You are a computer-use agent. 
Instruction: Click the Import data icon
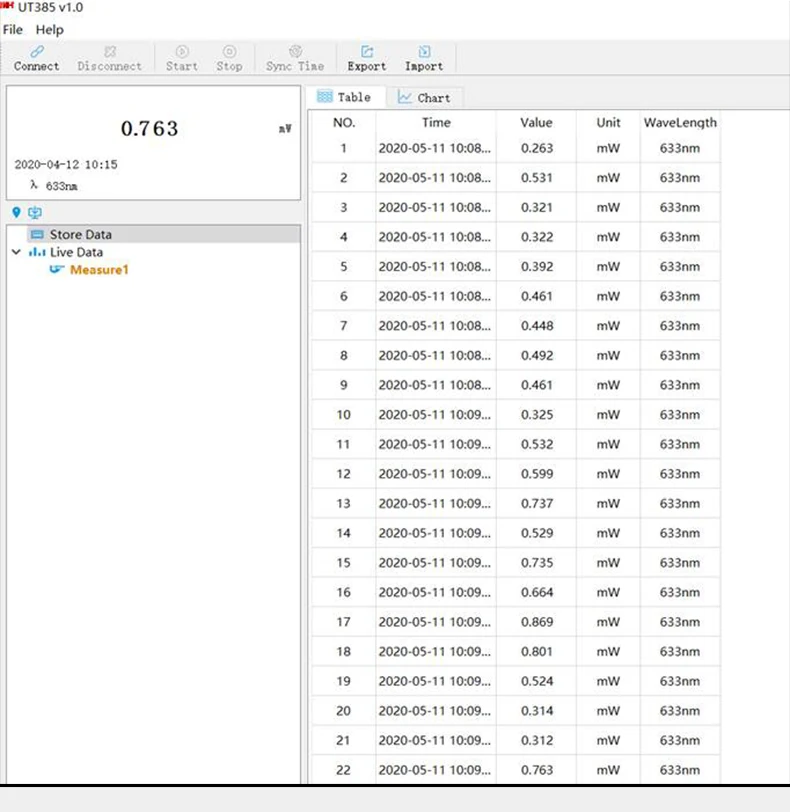424,51
